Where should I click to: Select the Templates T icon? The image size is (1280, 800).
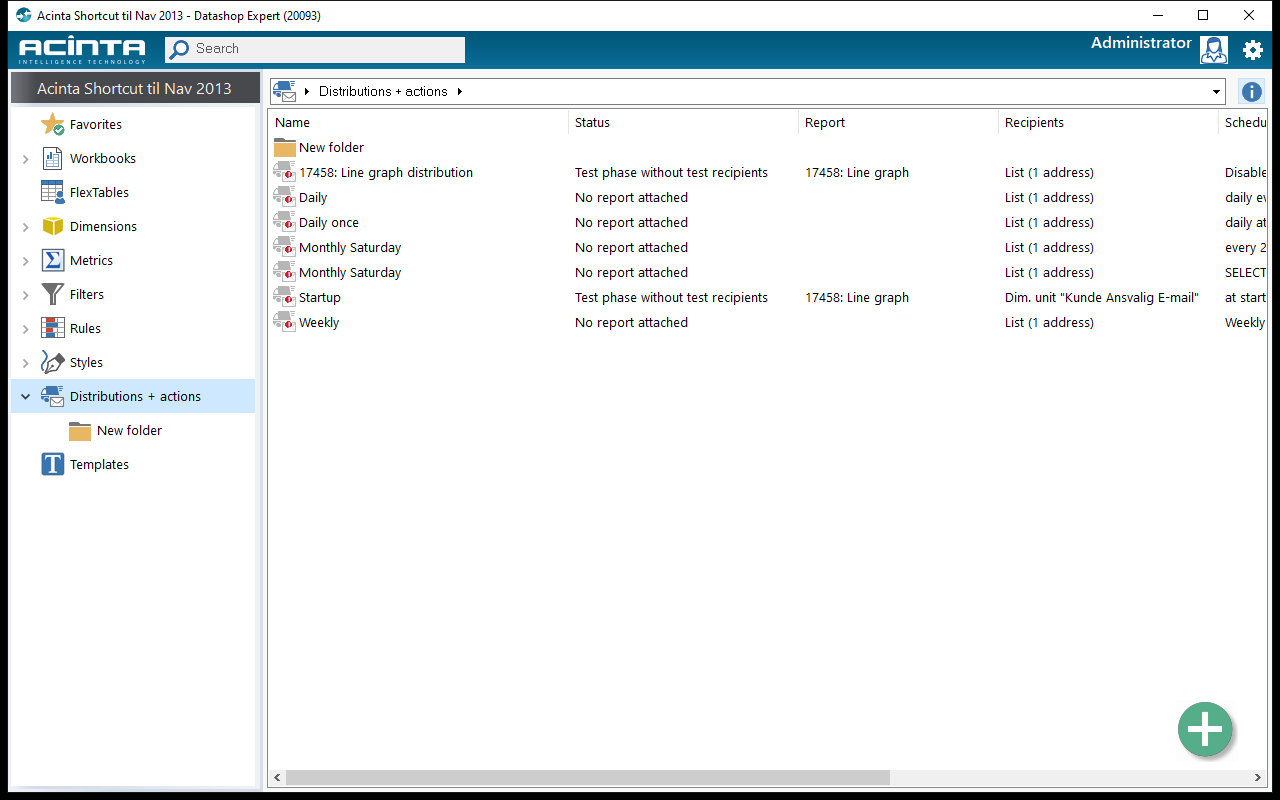[x=52, y=465]
